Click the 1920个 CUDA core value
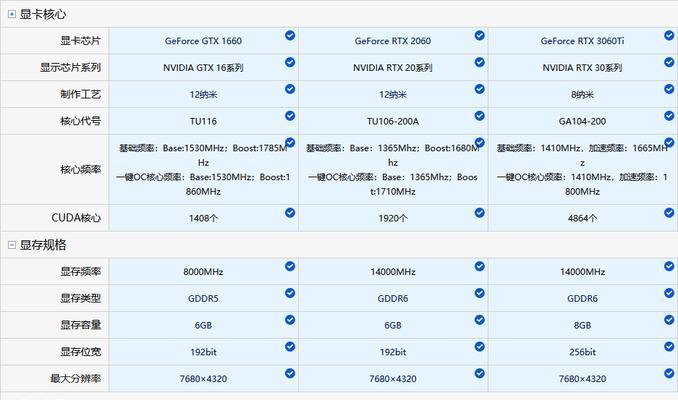 tap(393, 218)
